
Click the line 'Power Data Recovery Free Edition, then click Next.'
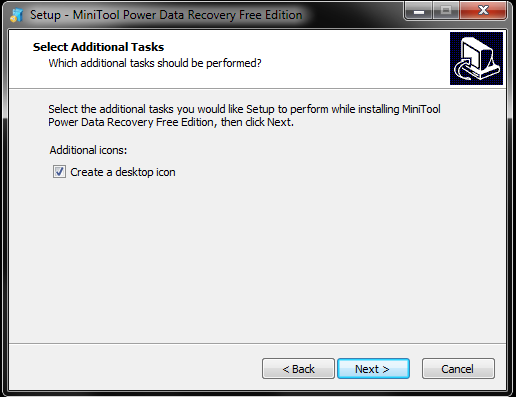[171, 122]
